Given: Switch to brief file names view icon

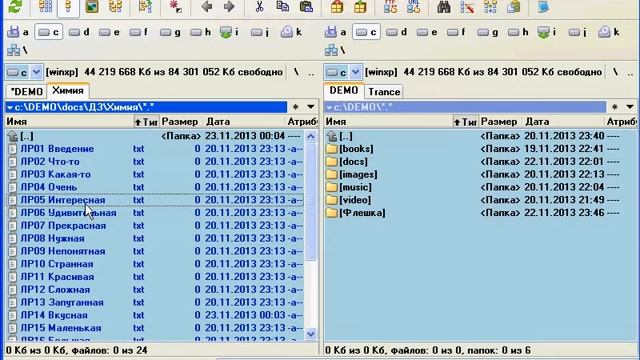Looking at the screenshot, I should click(x=45, y=7).
